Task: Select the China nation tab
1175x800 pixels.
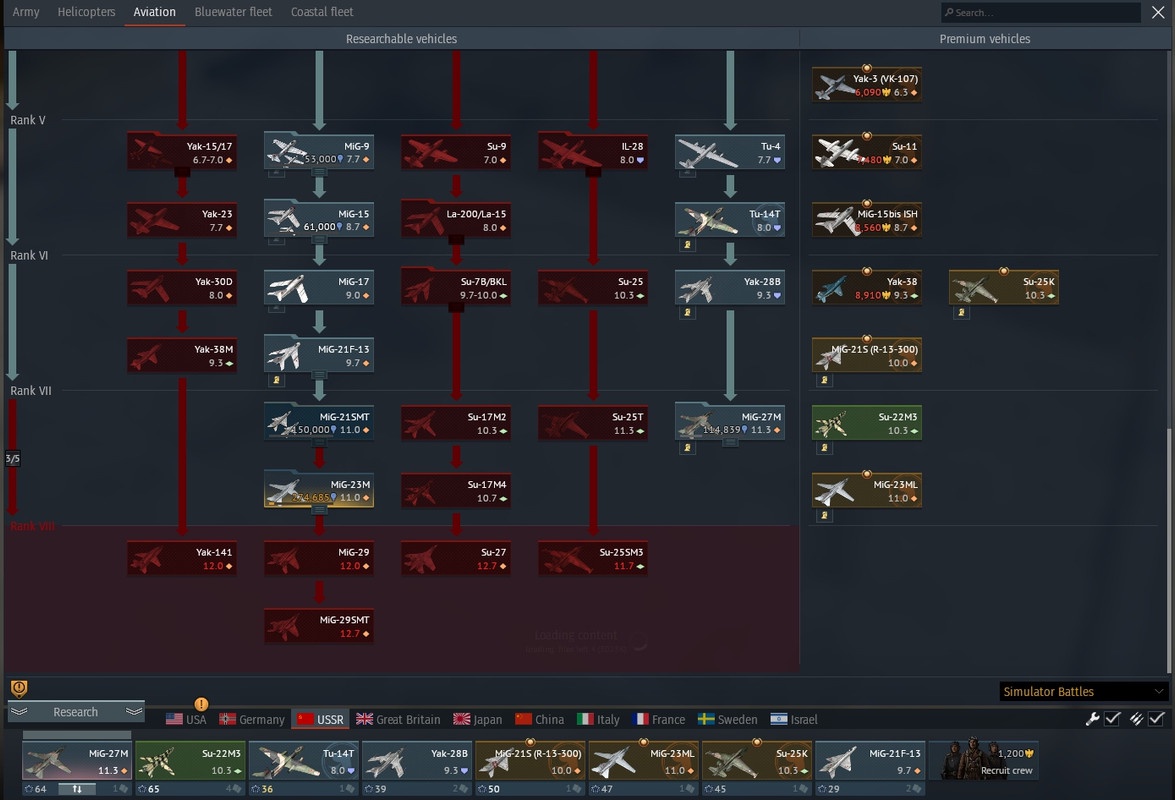Action: 540,719
